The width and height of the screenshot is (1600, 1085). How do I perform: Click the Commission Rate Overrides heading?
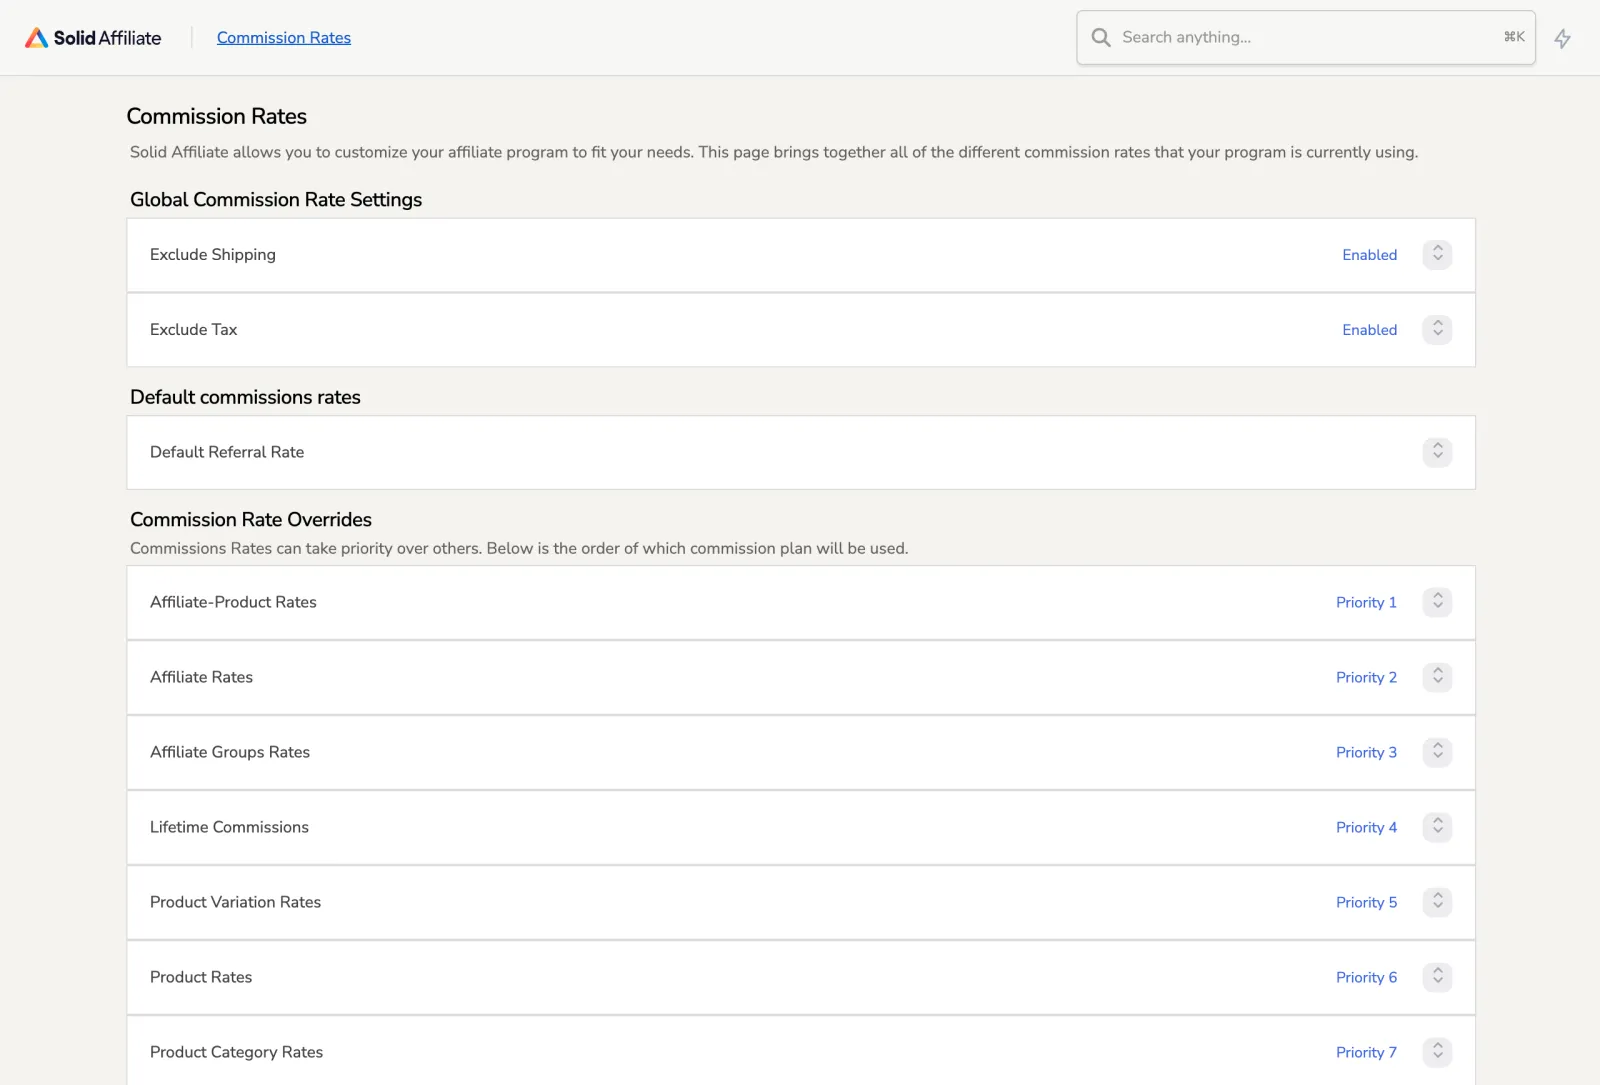[251, 520]
